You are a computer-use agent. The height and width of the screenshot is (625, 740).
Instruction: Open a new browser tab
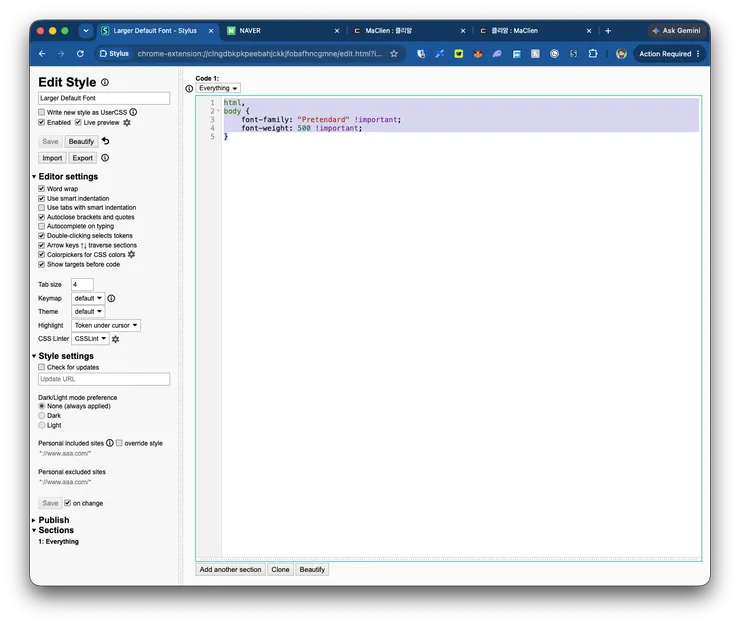coord(608,31)
